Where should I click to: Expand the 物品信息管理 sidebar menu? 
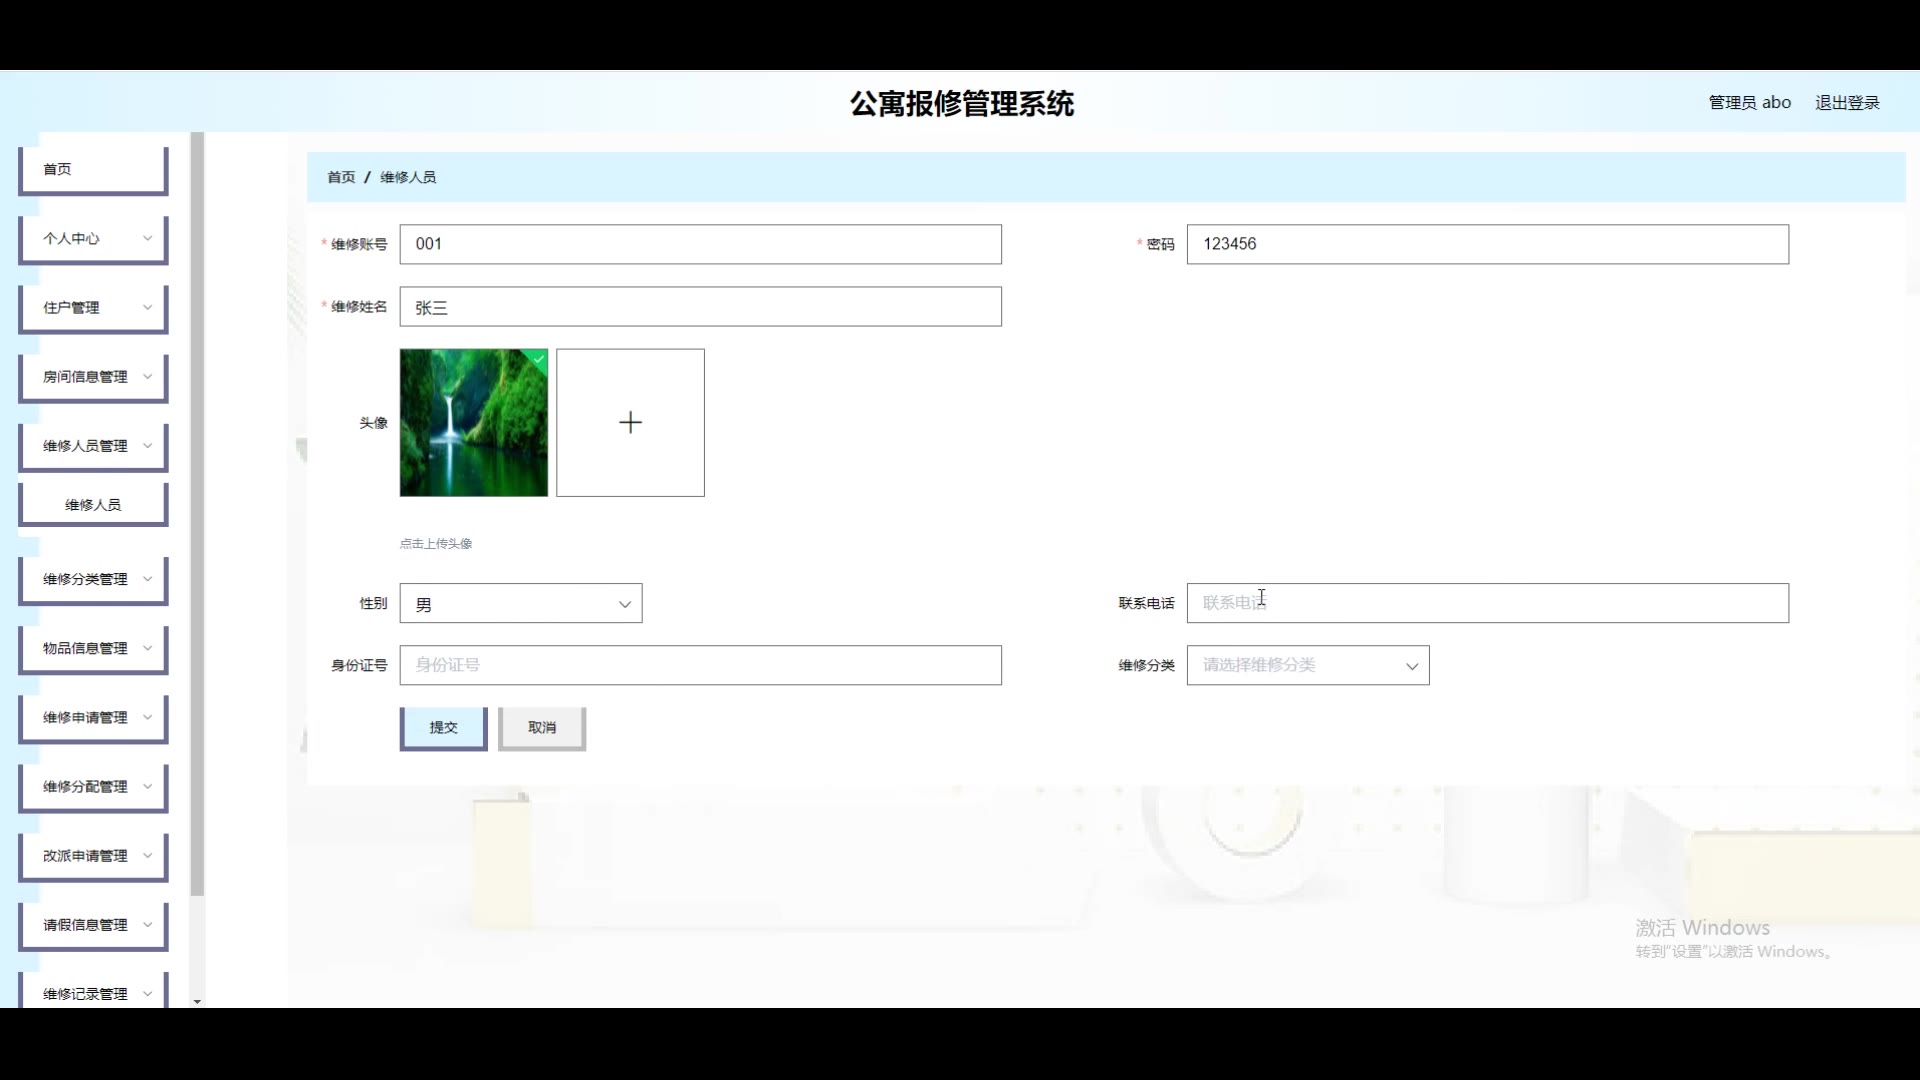point(93,648)
